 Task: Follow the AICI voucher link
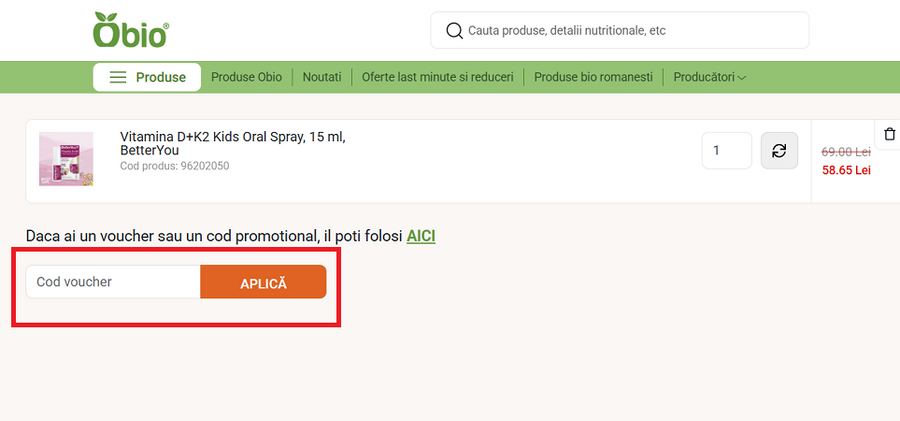[421, 237]
